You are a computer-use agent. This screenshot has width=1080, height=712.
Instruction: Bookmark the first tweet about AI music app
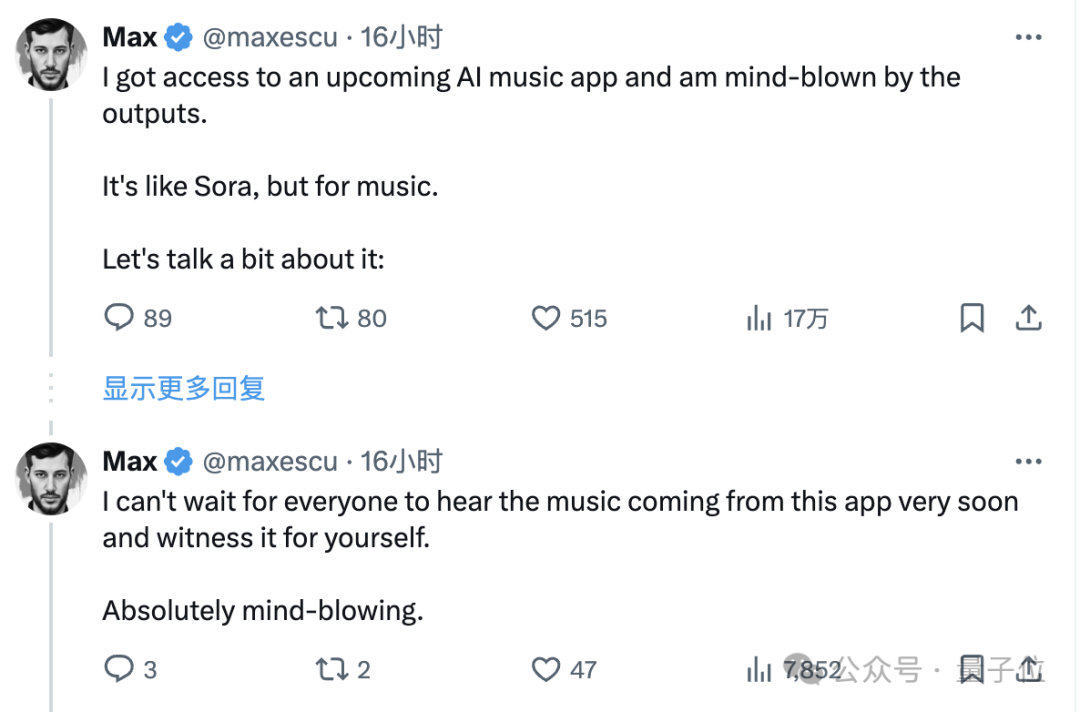point(972,318)
